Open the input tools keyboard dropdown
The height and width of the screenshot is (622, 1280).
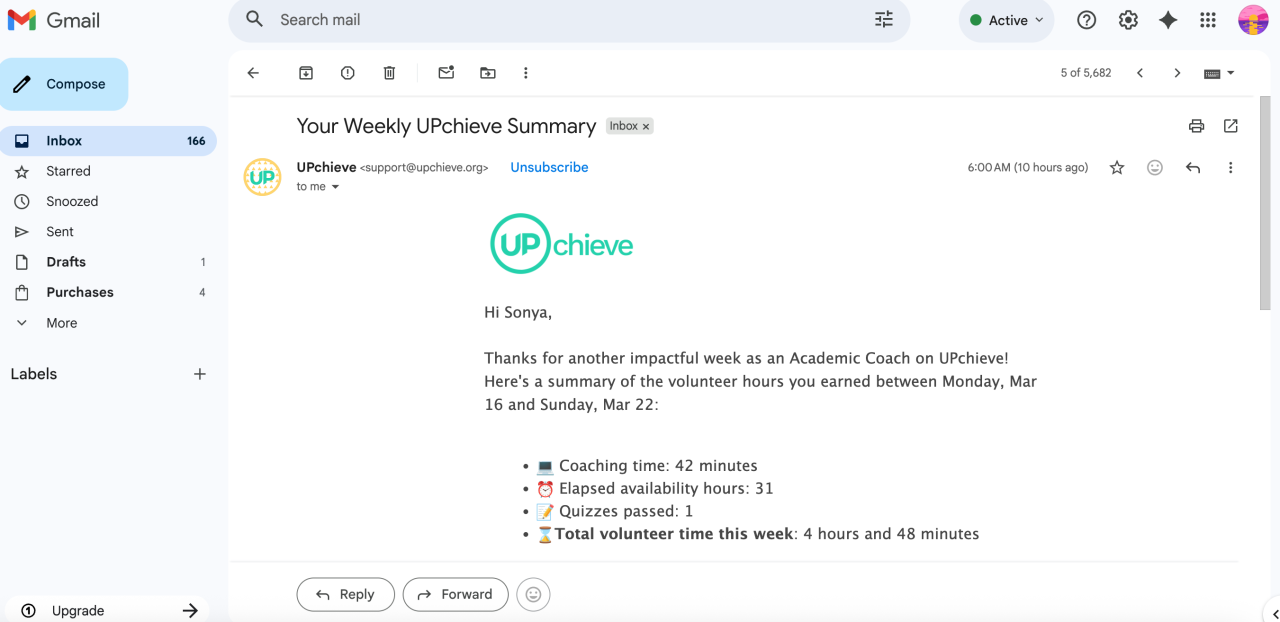pyautogui.click(x=1219, y=73)
